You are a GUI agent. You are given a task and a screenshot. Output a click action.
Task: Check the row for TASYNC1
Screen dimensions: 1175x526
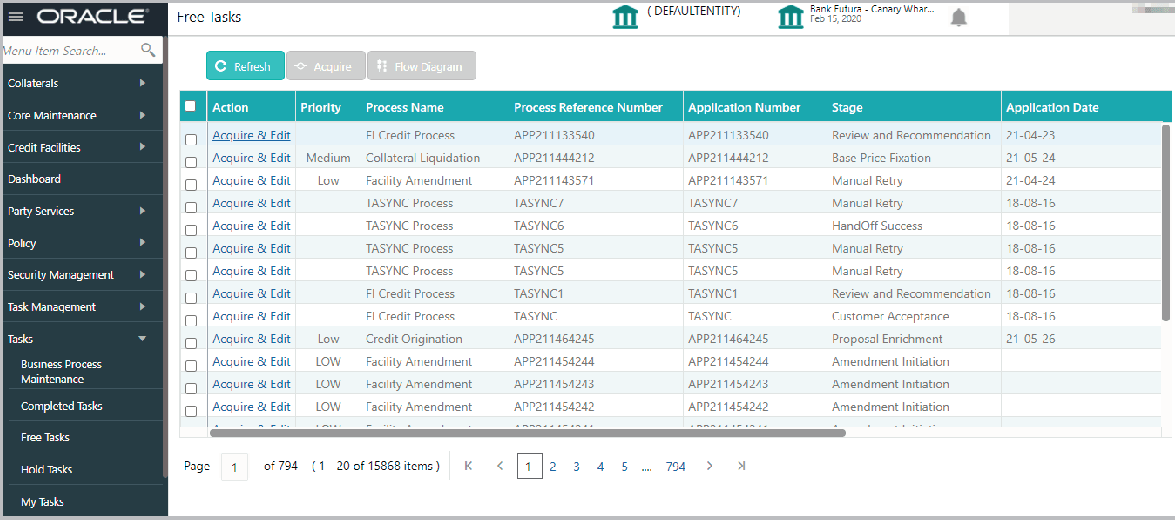(x=191, y=297)
